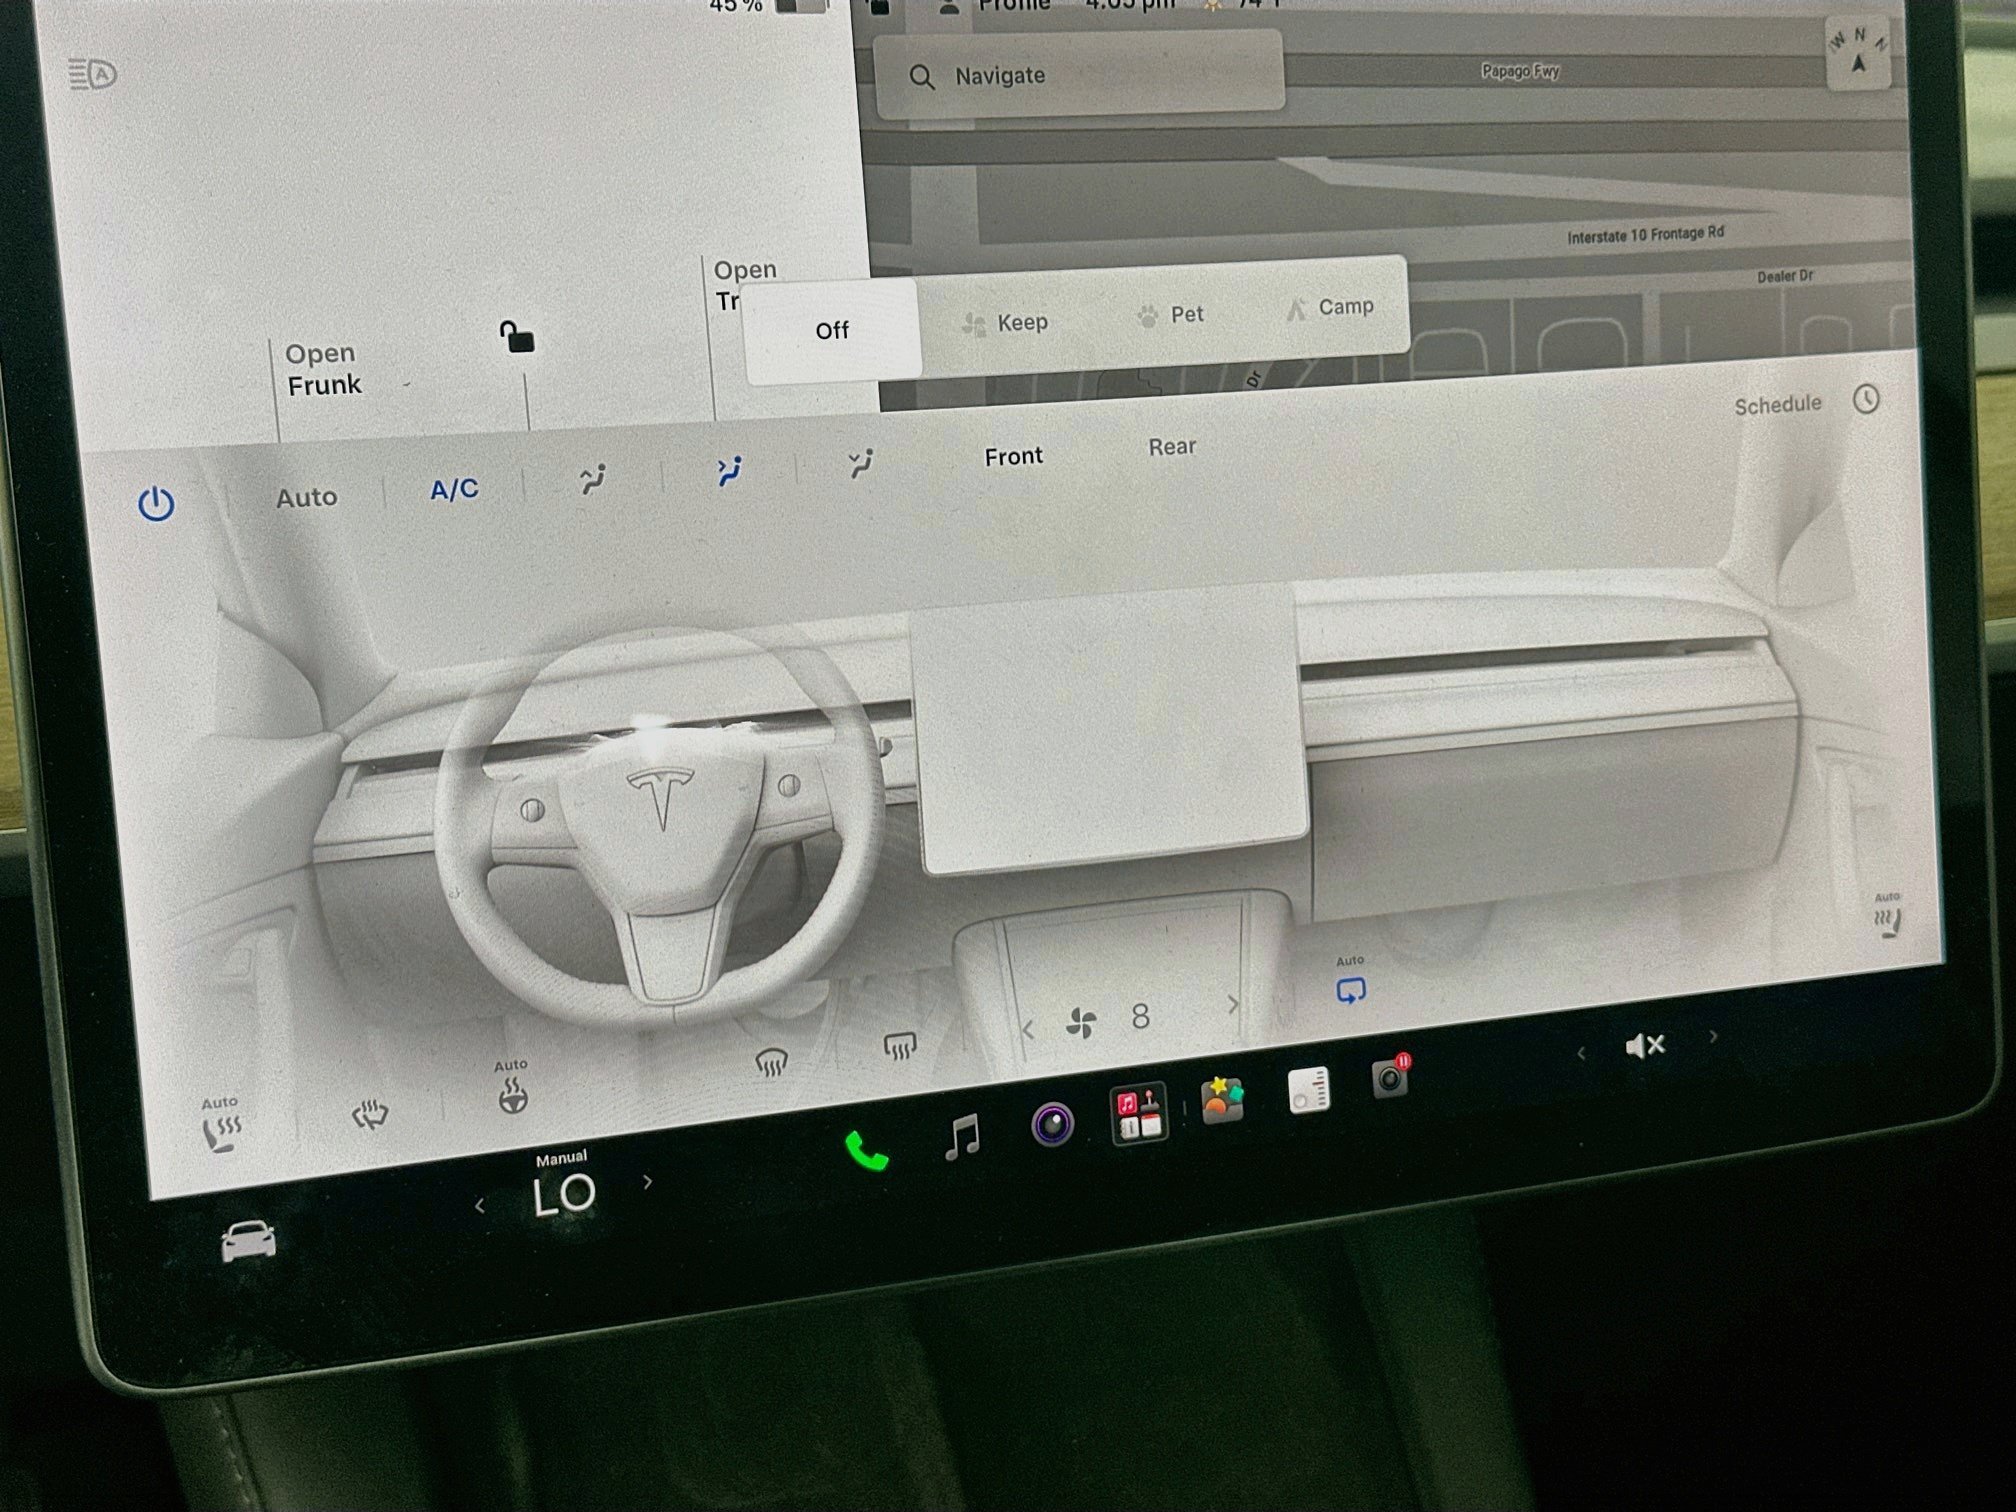
Task: Turn climate off with blue power icon
Action: click(156, 504)
